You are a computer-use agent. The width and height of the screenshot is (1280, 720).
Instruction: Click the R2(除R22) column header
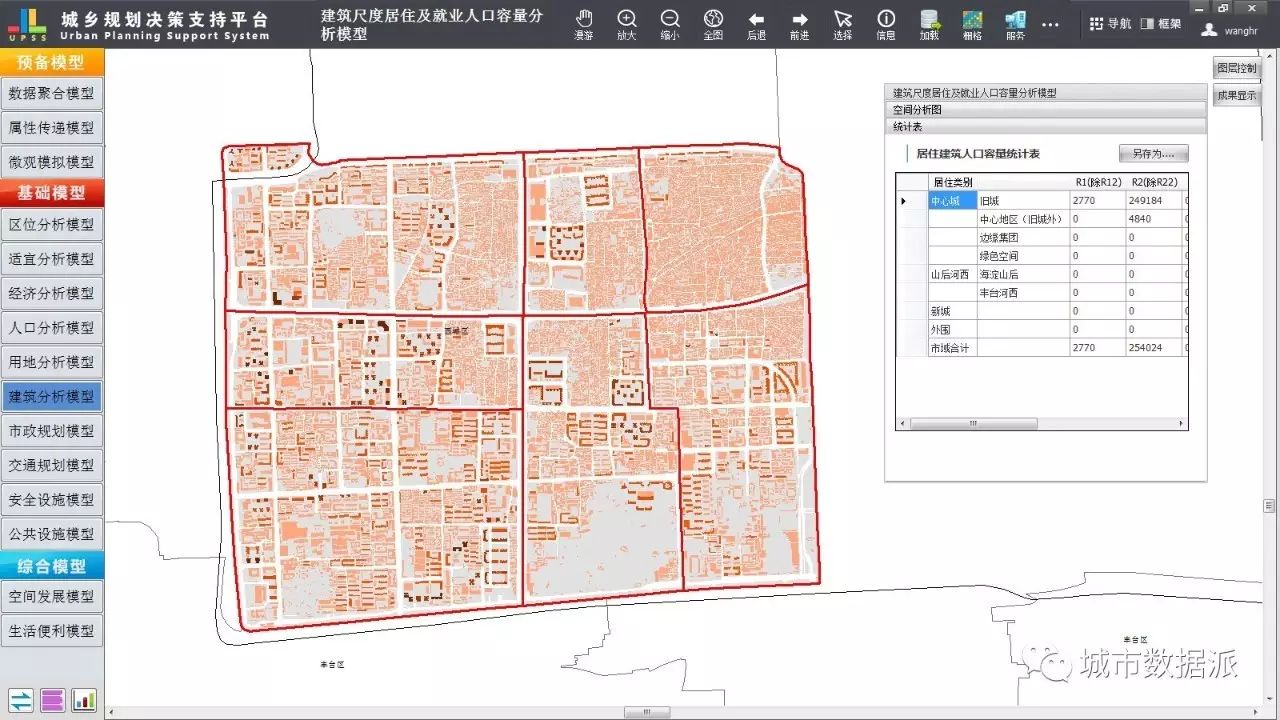[1153, 182]
